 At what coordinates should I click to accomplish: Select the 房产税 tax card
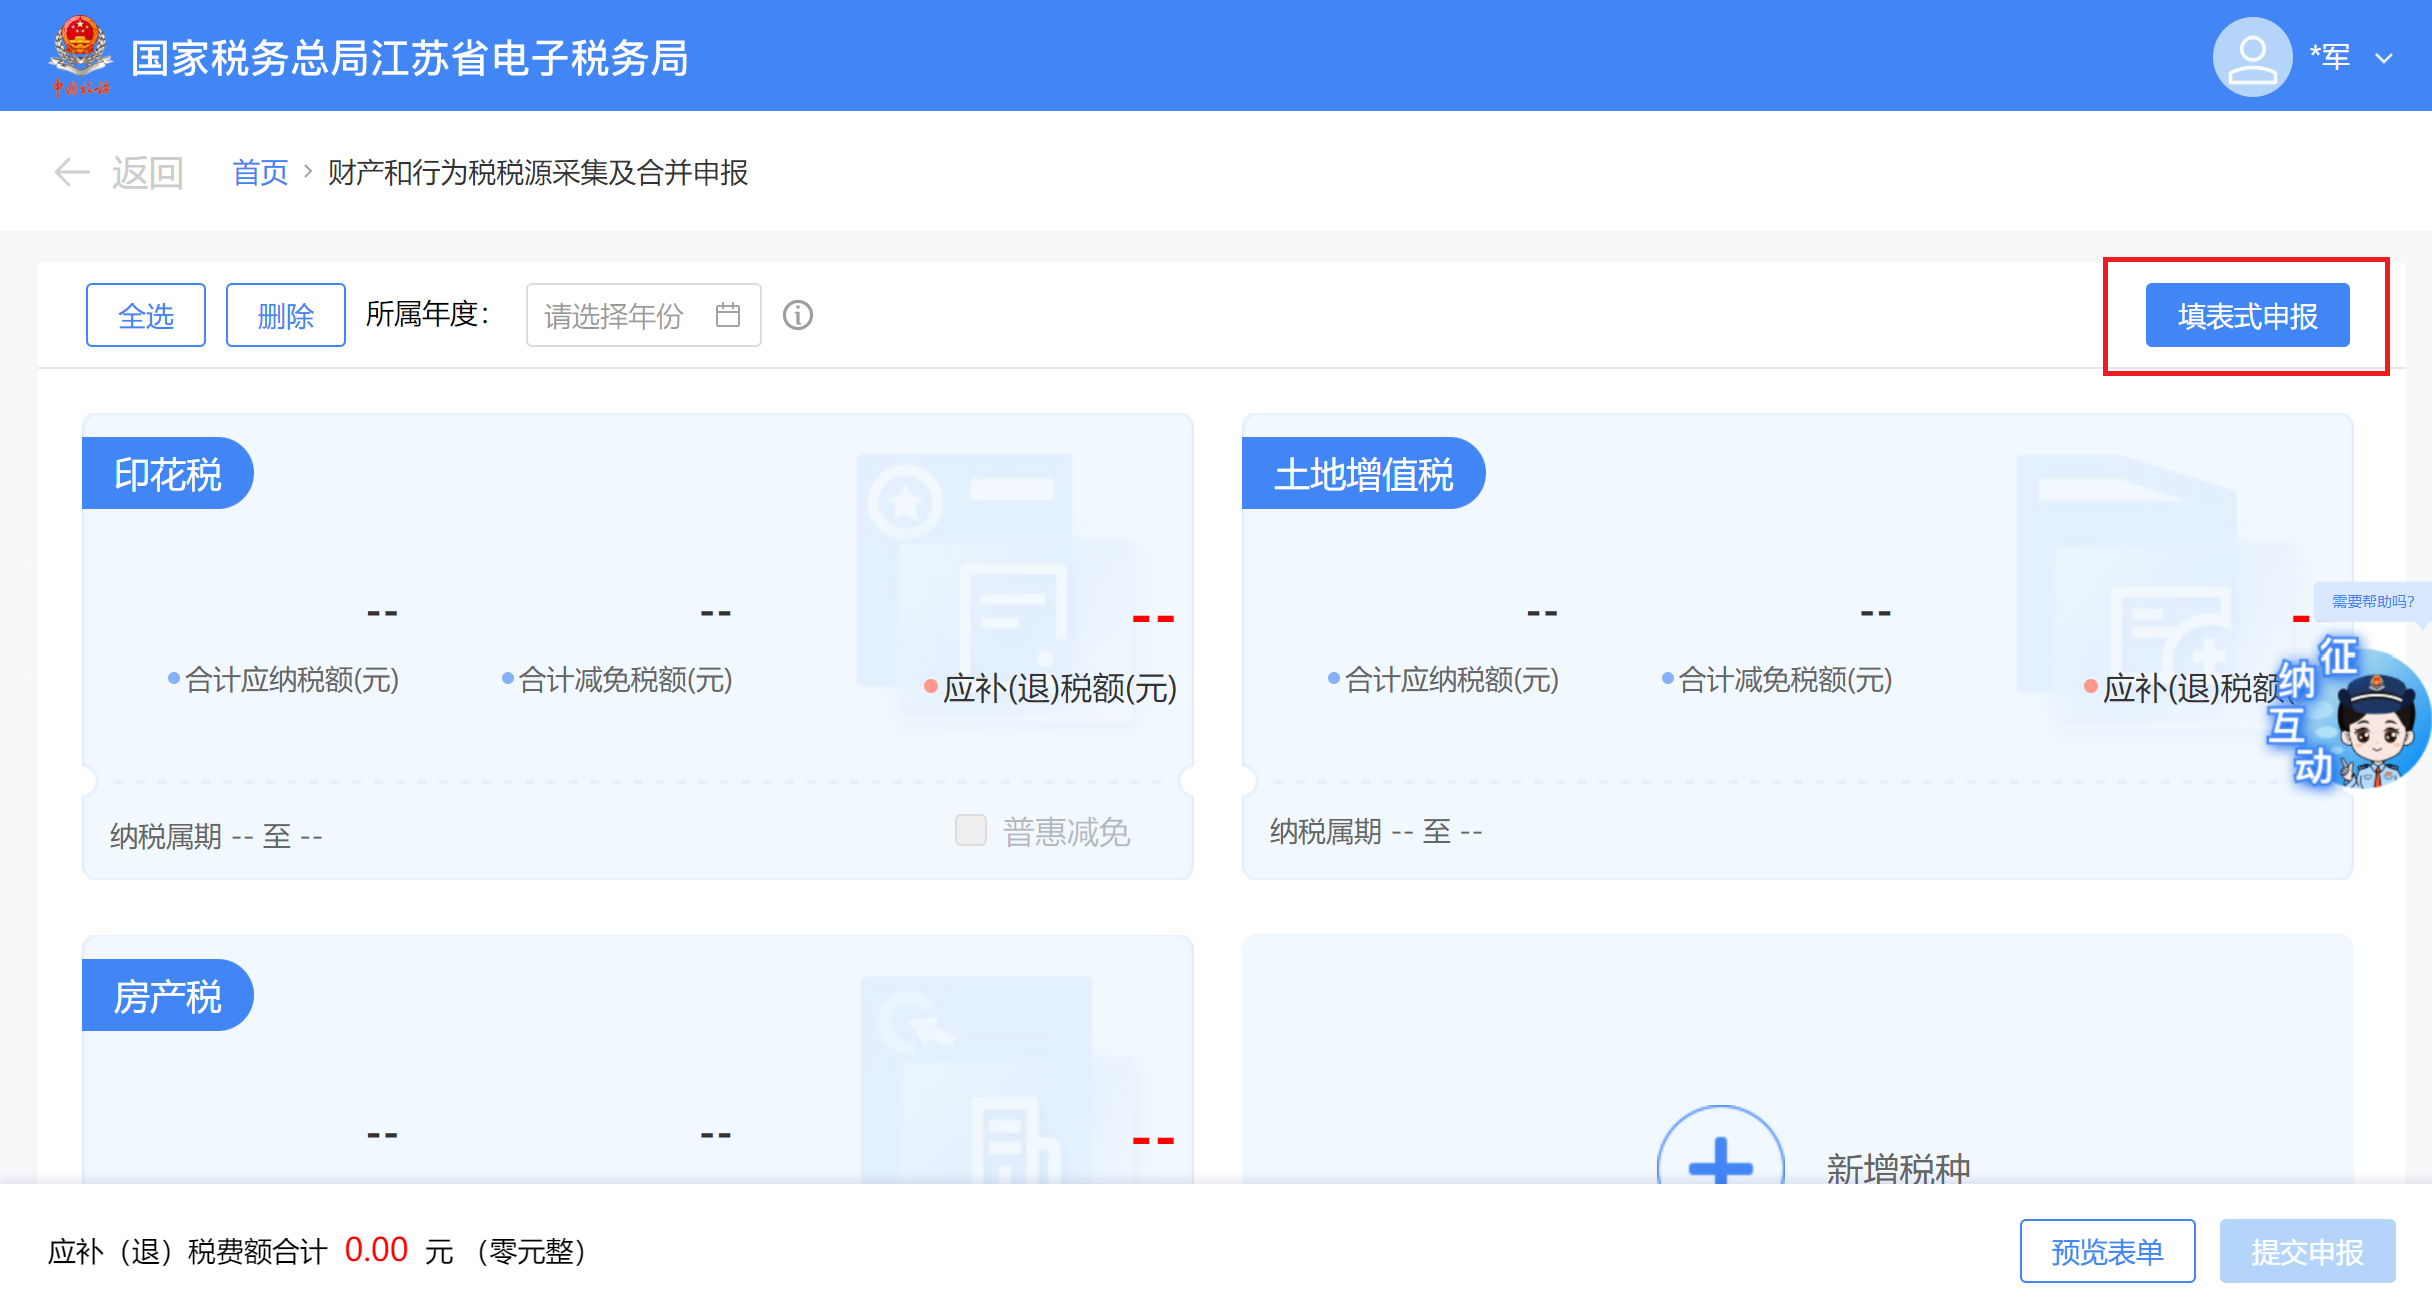[167, 995]
